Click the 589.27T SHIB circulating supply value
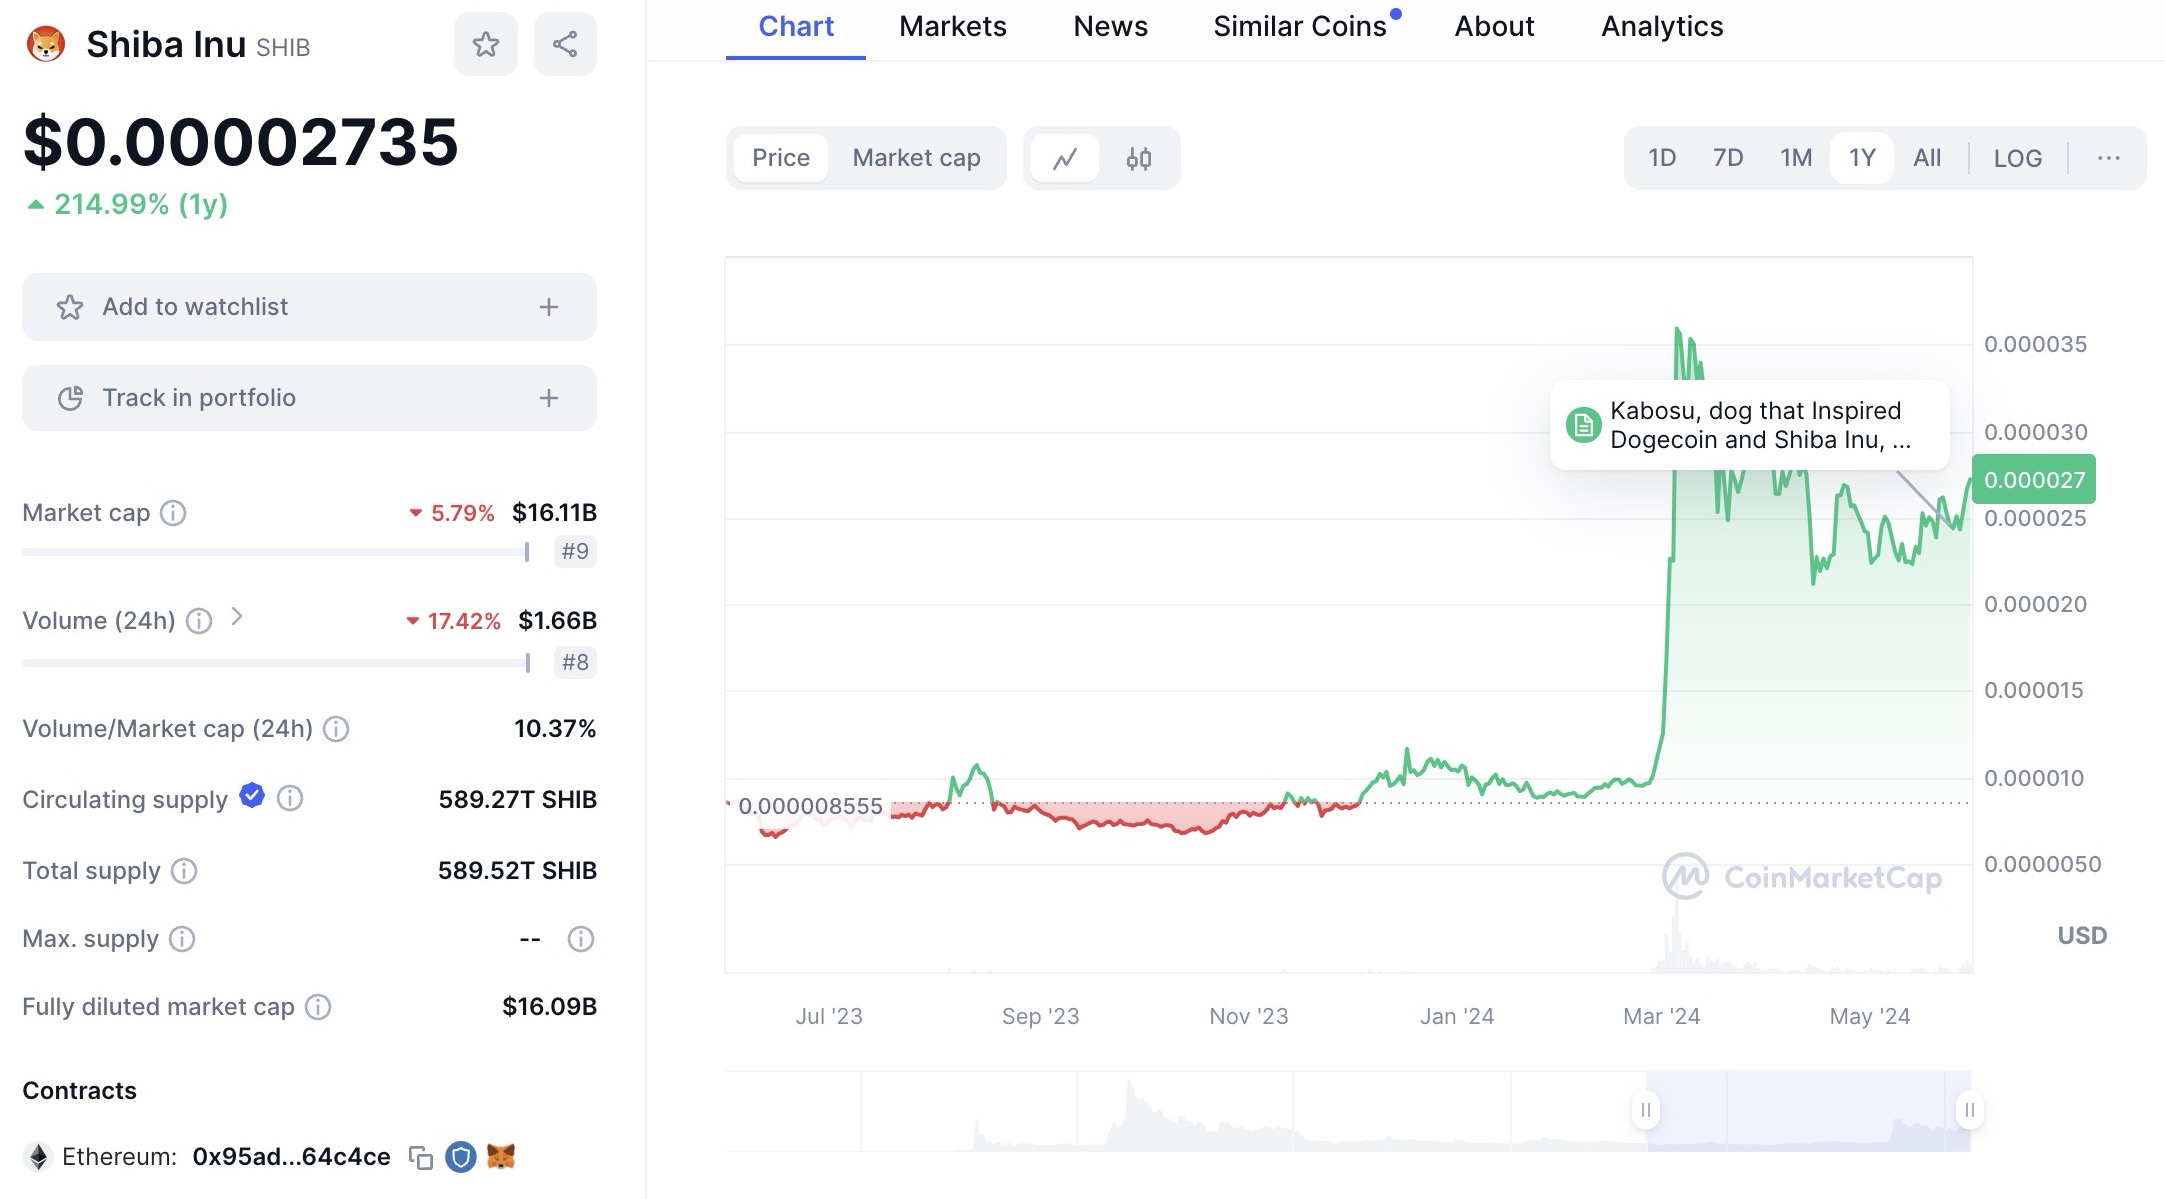2165x1199 pixels. 517,800
